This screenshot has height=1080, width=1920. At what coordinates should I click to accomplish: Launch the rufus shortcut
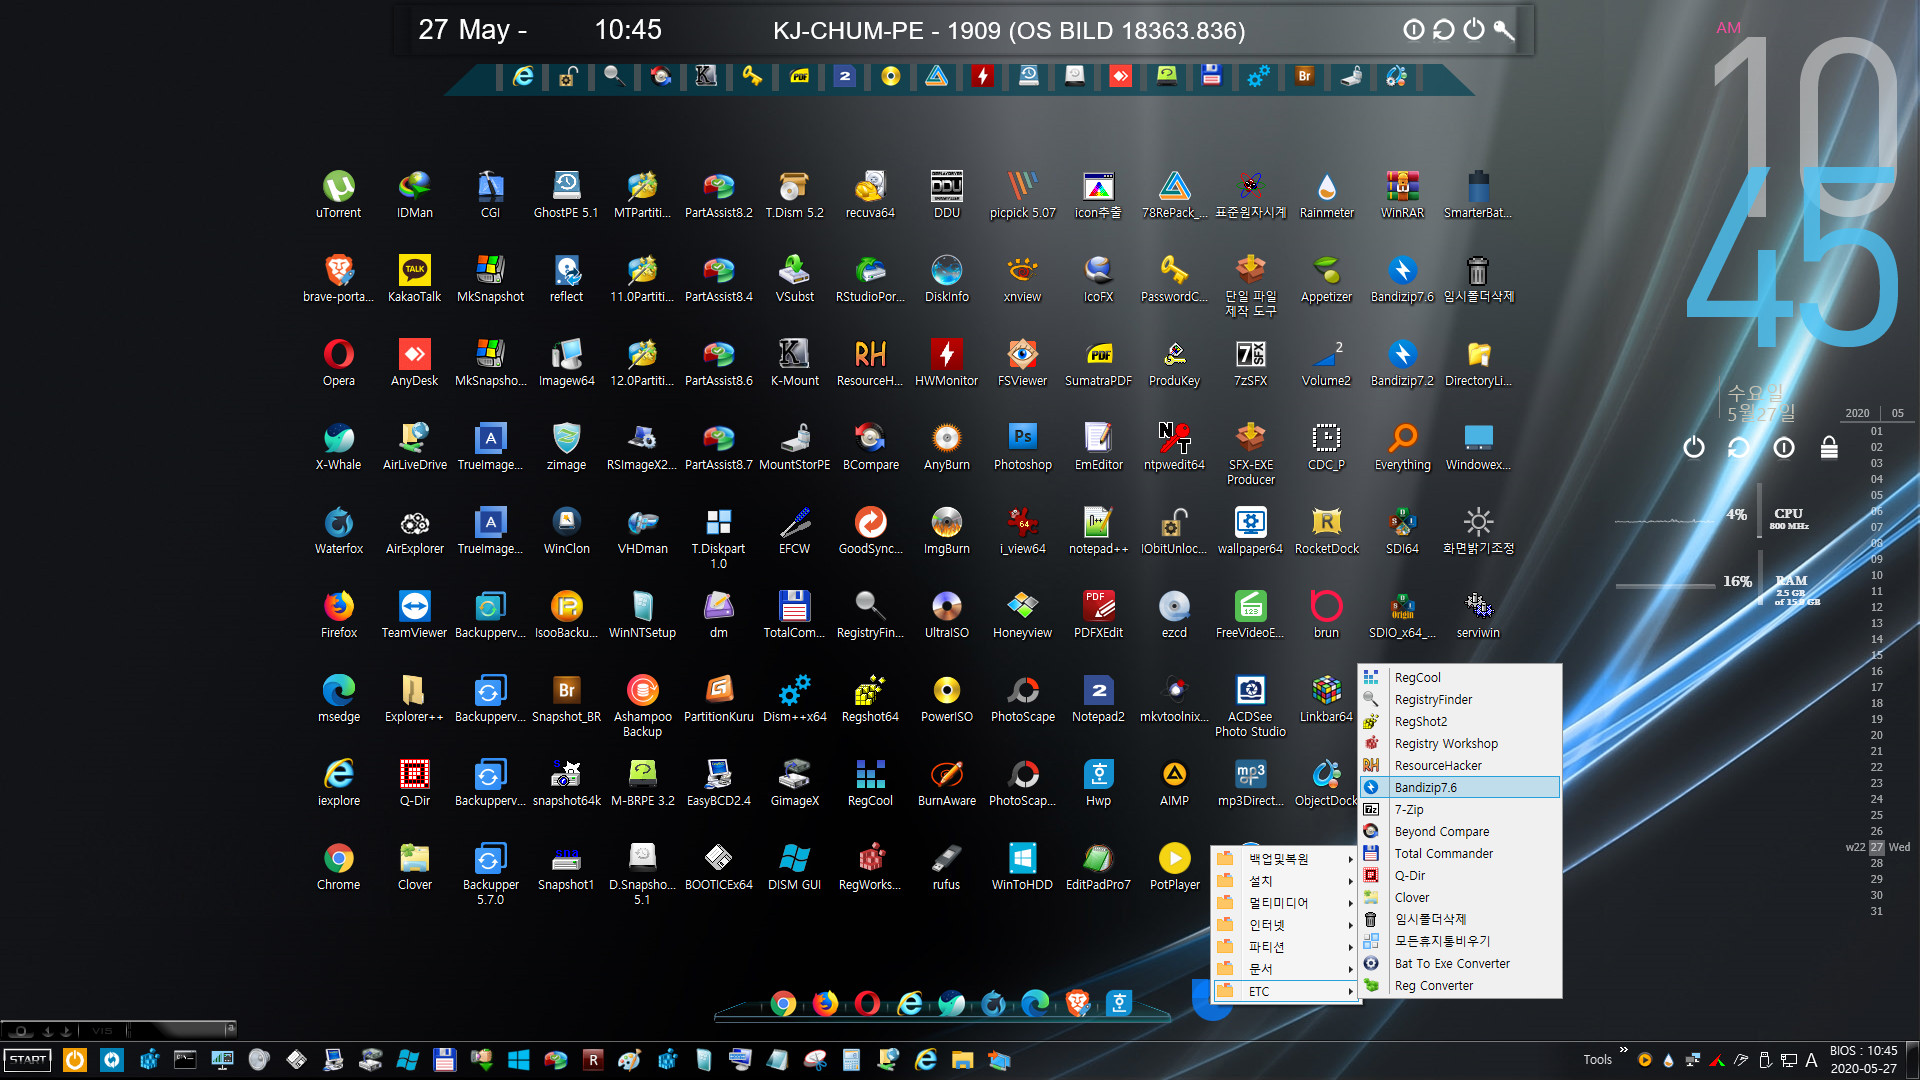(946, 866)
